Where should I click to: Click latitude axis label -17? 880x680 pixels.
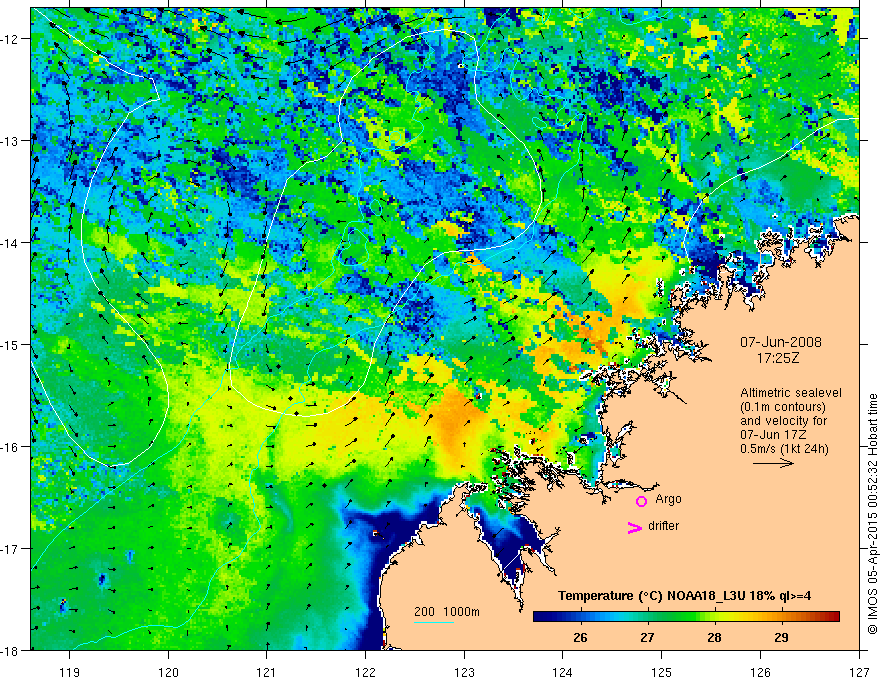(x=11, y=549)
